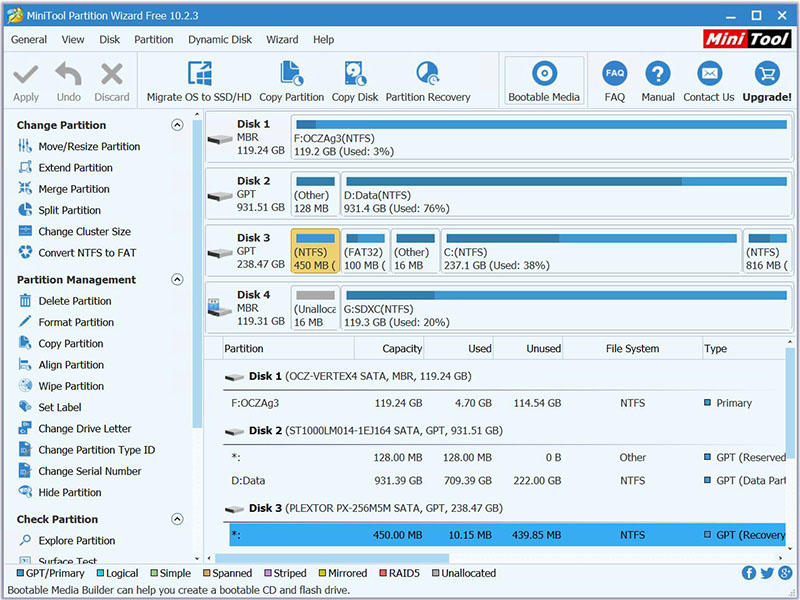Image resolution: width=800 pixels, height=600 pixels.
Task: Launch the Copy Disk tool
Action: click(x=355, y=75)
